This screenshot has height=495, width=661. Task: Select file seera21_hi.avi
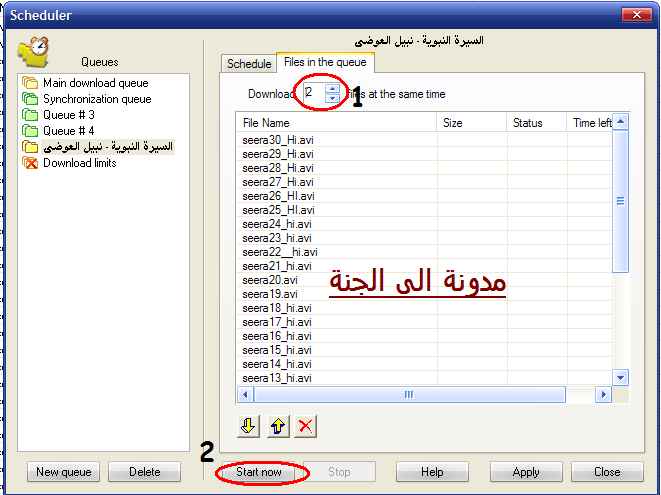[277, 266]
